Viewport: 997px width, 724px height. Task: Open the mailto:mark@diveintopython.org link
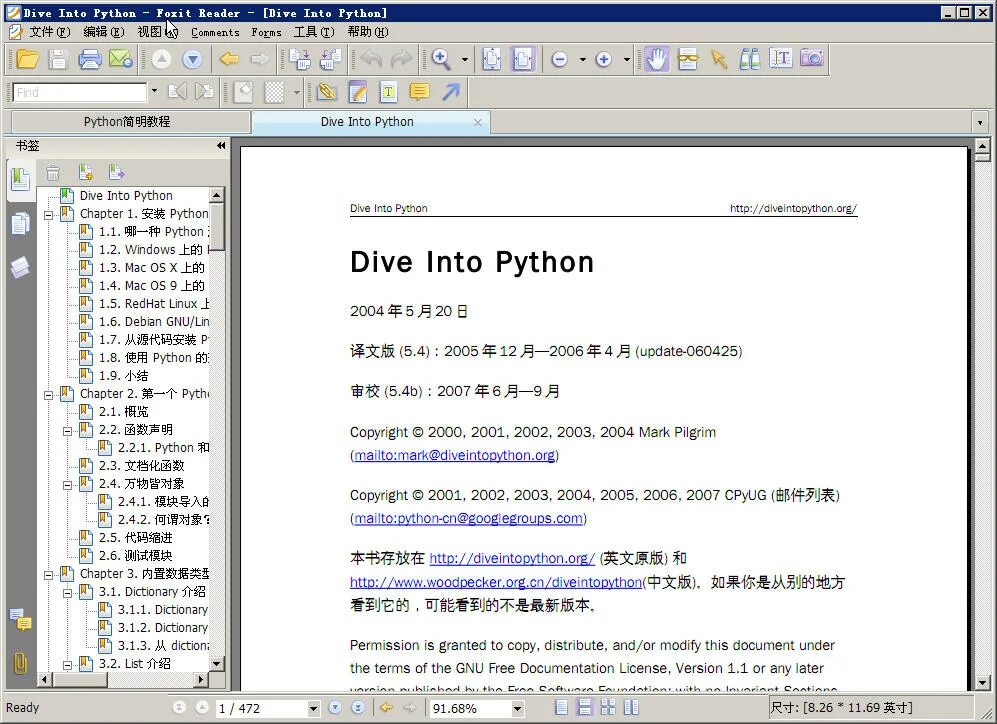(x=455, y=455)
